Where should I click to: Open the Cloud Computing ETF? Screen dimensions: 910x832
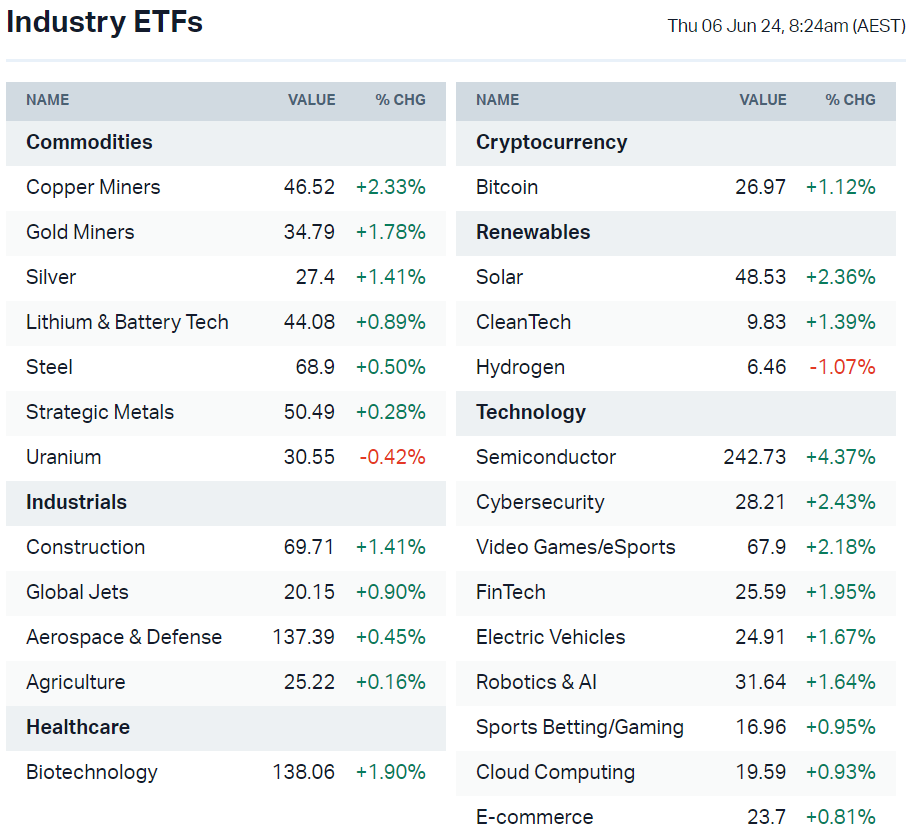[555, 772]
